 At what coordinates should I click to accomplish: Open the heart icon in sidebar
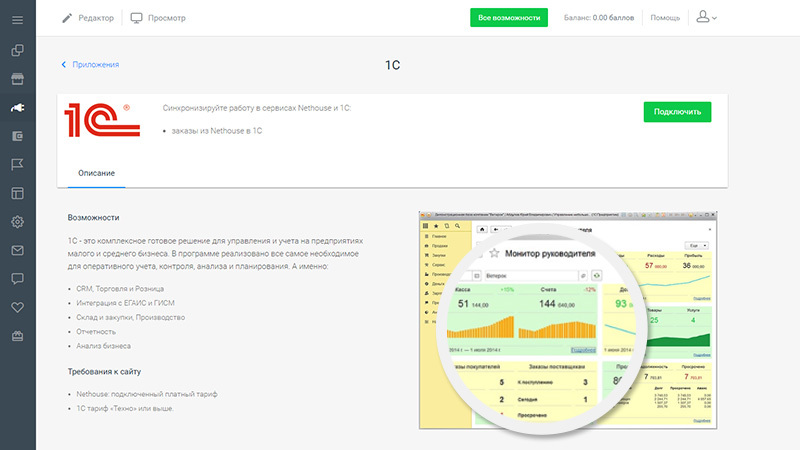[17, 308]
